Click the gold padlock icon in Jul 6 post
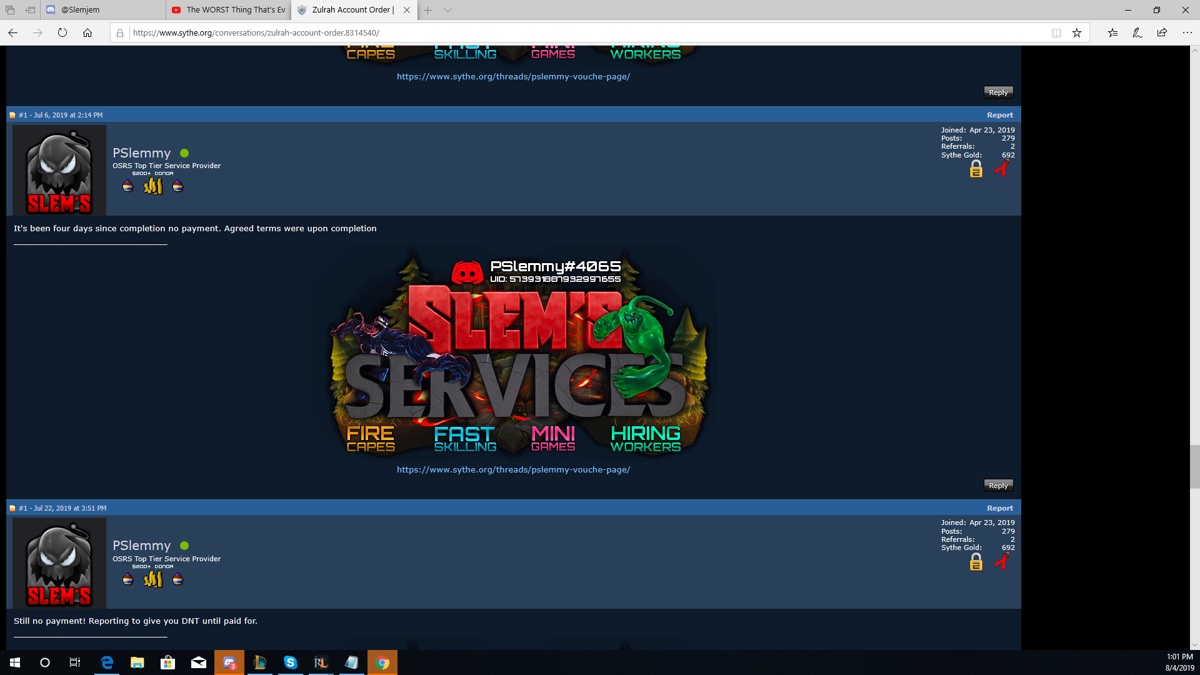The width and height of the screenshot is (1200, 675). click(976, 170)
